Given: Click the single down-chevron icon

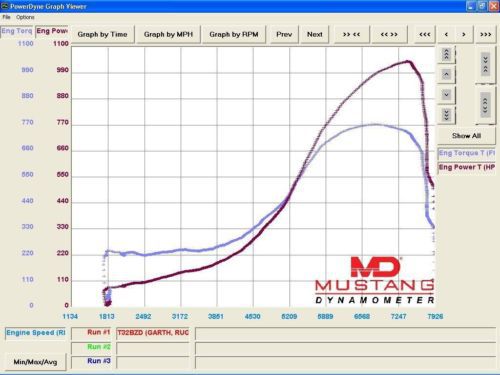Looking at the screenshot, I should click(446, 95).
